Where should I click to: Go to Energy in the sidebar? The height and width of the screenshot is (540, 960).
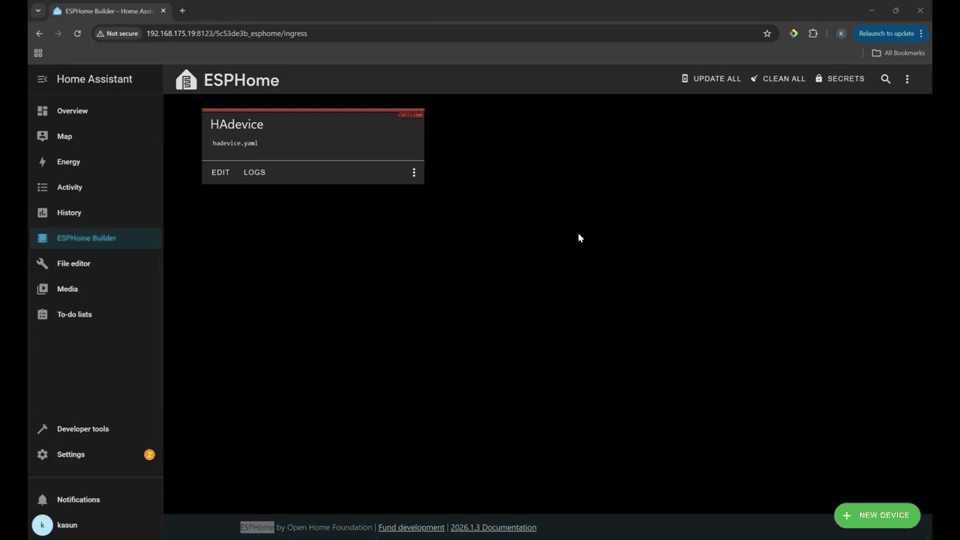68,162
